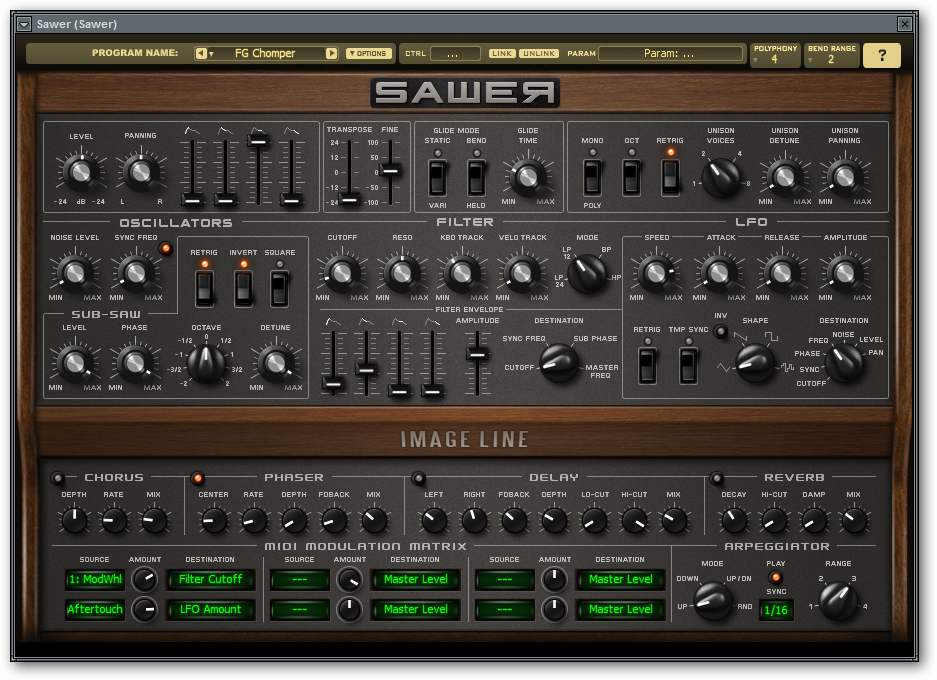Enable the Chorus effect LED
This screenshot has height=680, width=937.
(59, 478)
